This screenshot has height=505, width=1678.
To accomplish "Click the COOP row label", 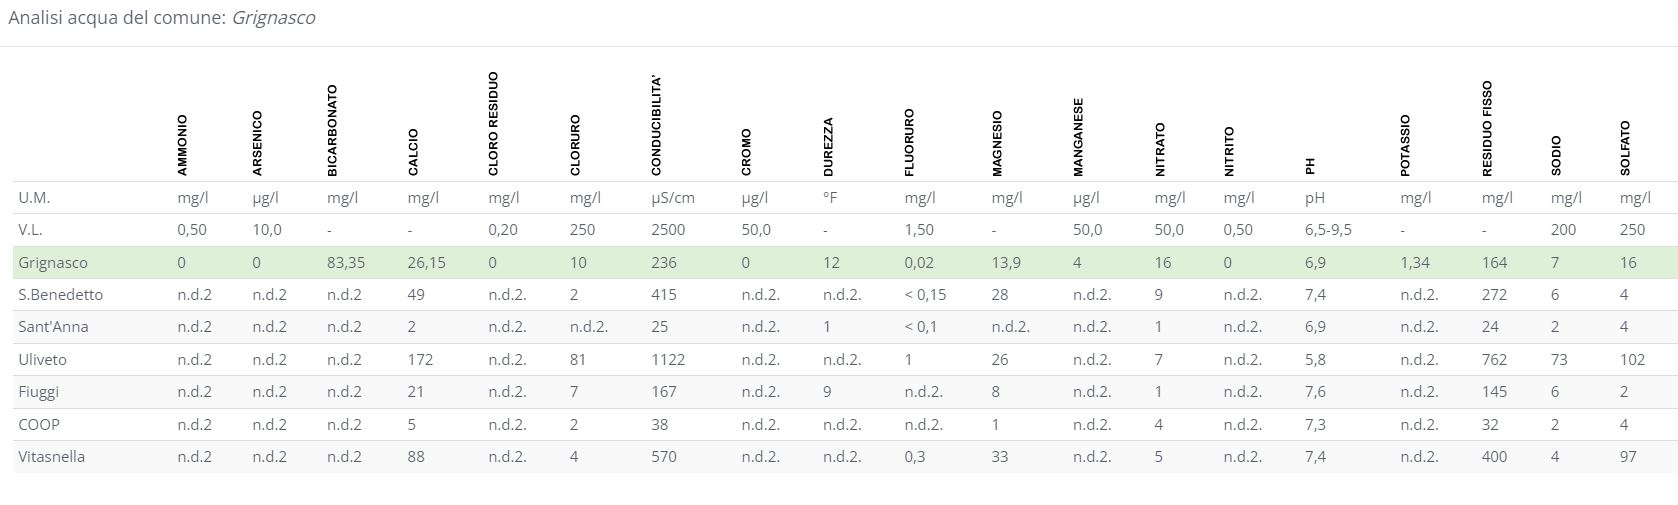I will (x=38, y=424).
